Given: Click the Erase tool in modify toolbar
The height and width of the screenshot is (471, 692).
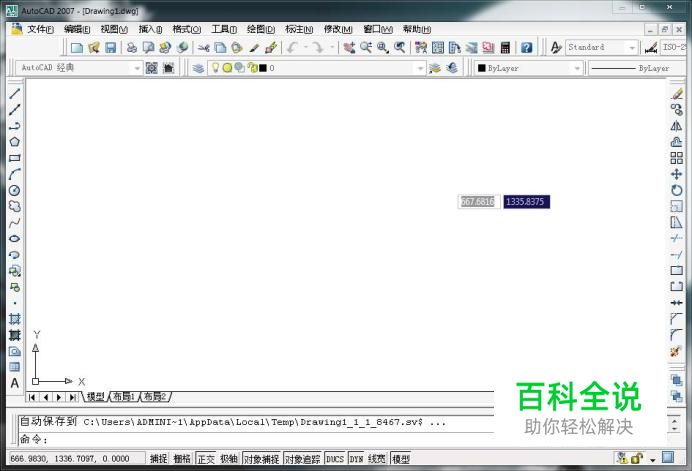Looking at the screenshot, I should [677, 94].
